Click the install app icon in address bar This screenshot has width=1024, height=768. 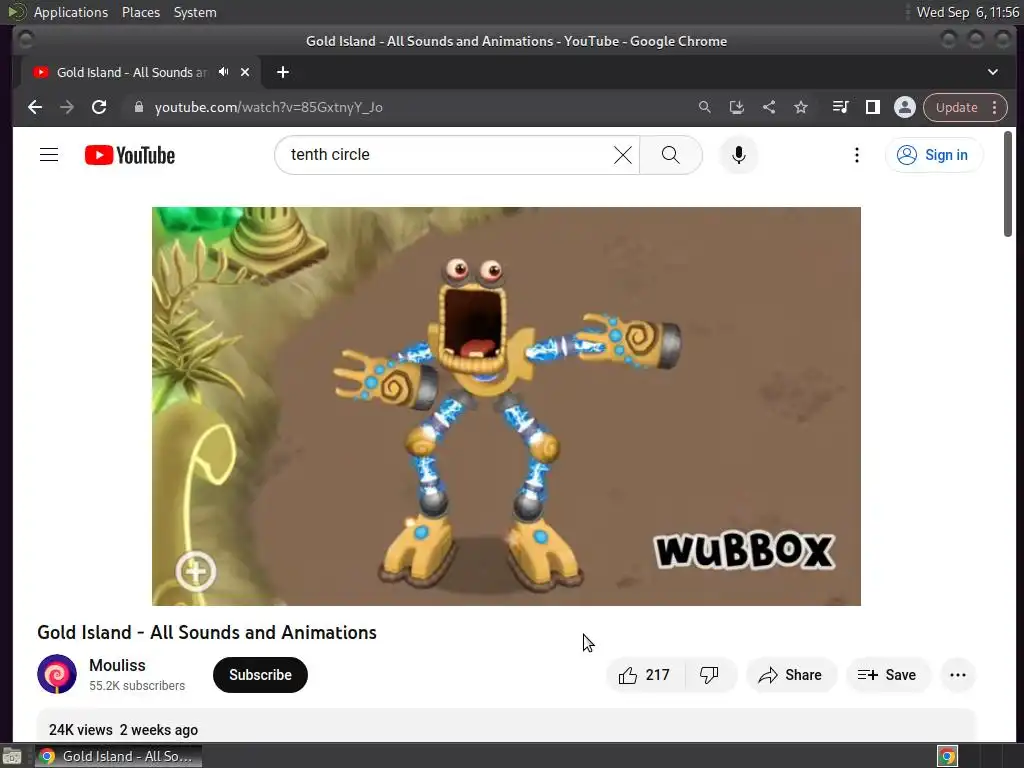[x=737, y=107]
